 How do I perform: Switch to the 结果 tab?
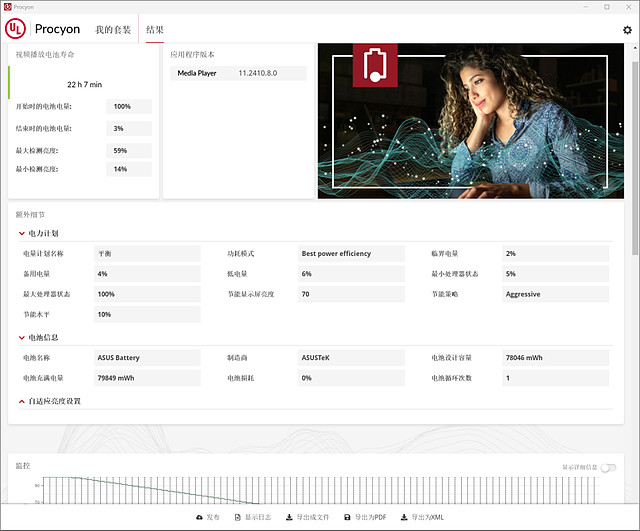155,29
